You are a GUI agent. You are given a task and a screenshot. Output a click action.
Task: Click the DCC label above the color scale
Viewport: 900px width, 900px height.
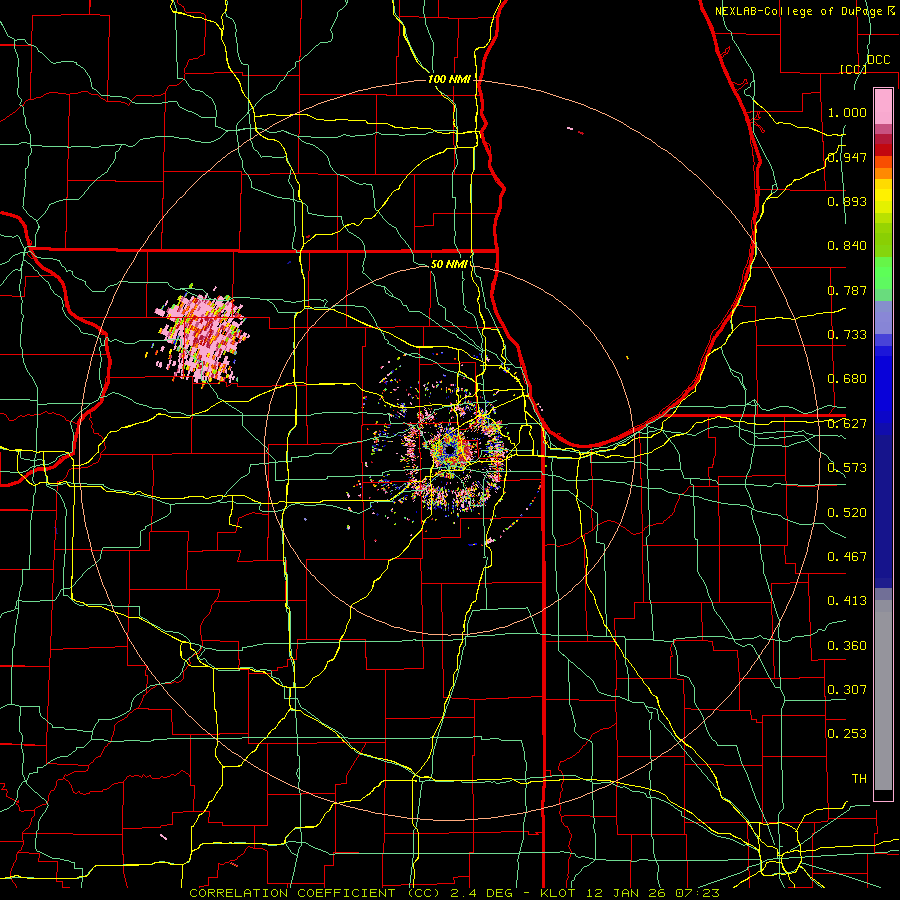click(878, 60)
